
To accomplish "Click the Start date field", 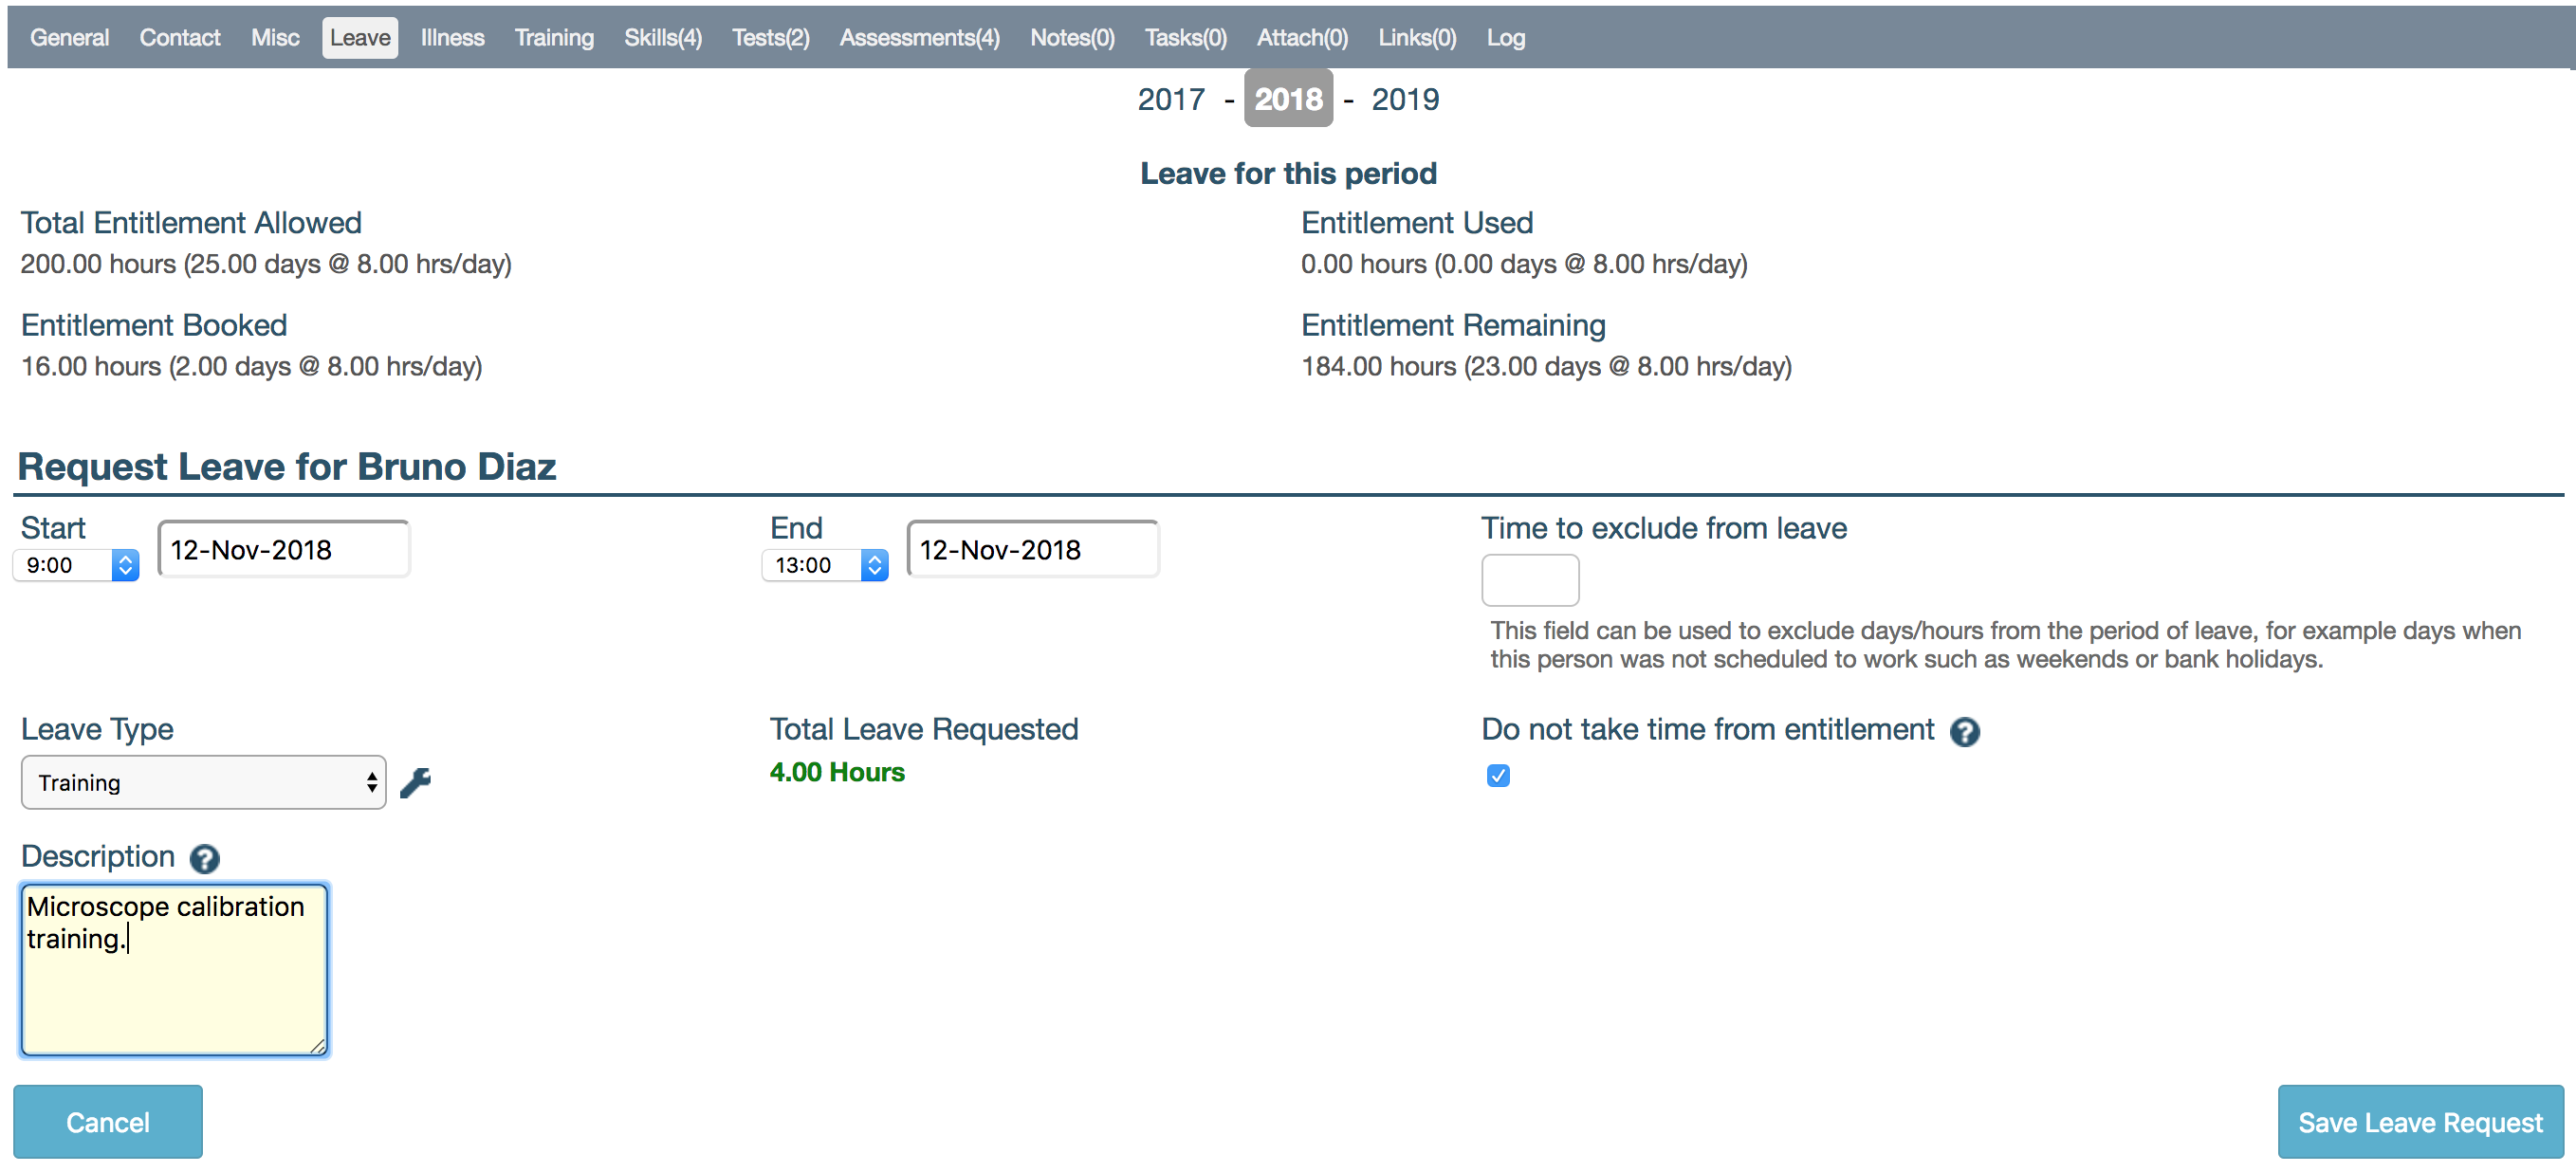I will click(284, 549).
